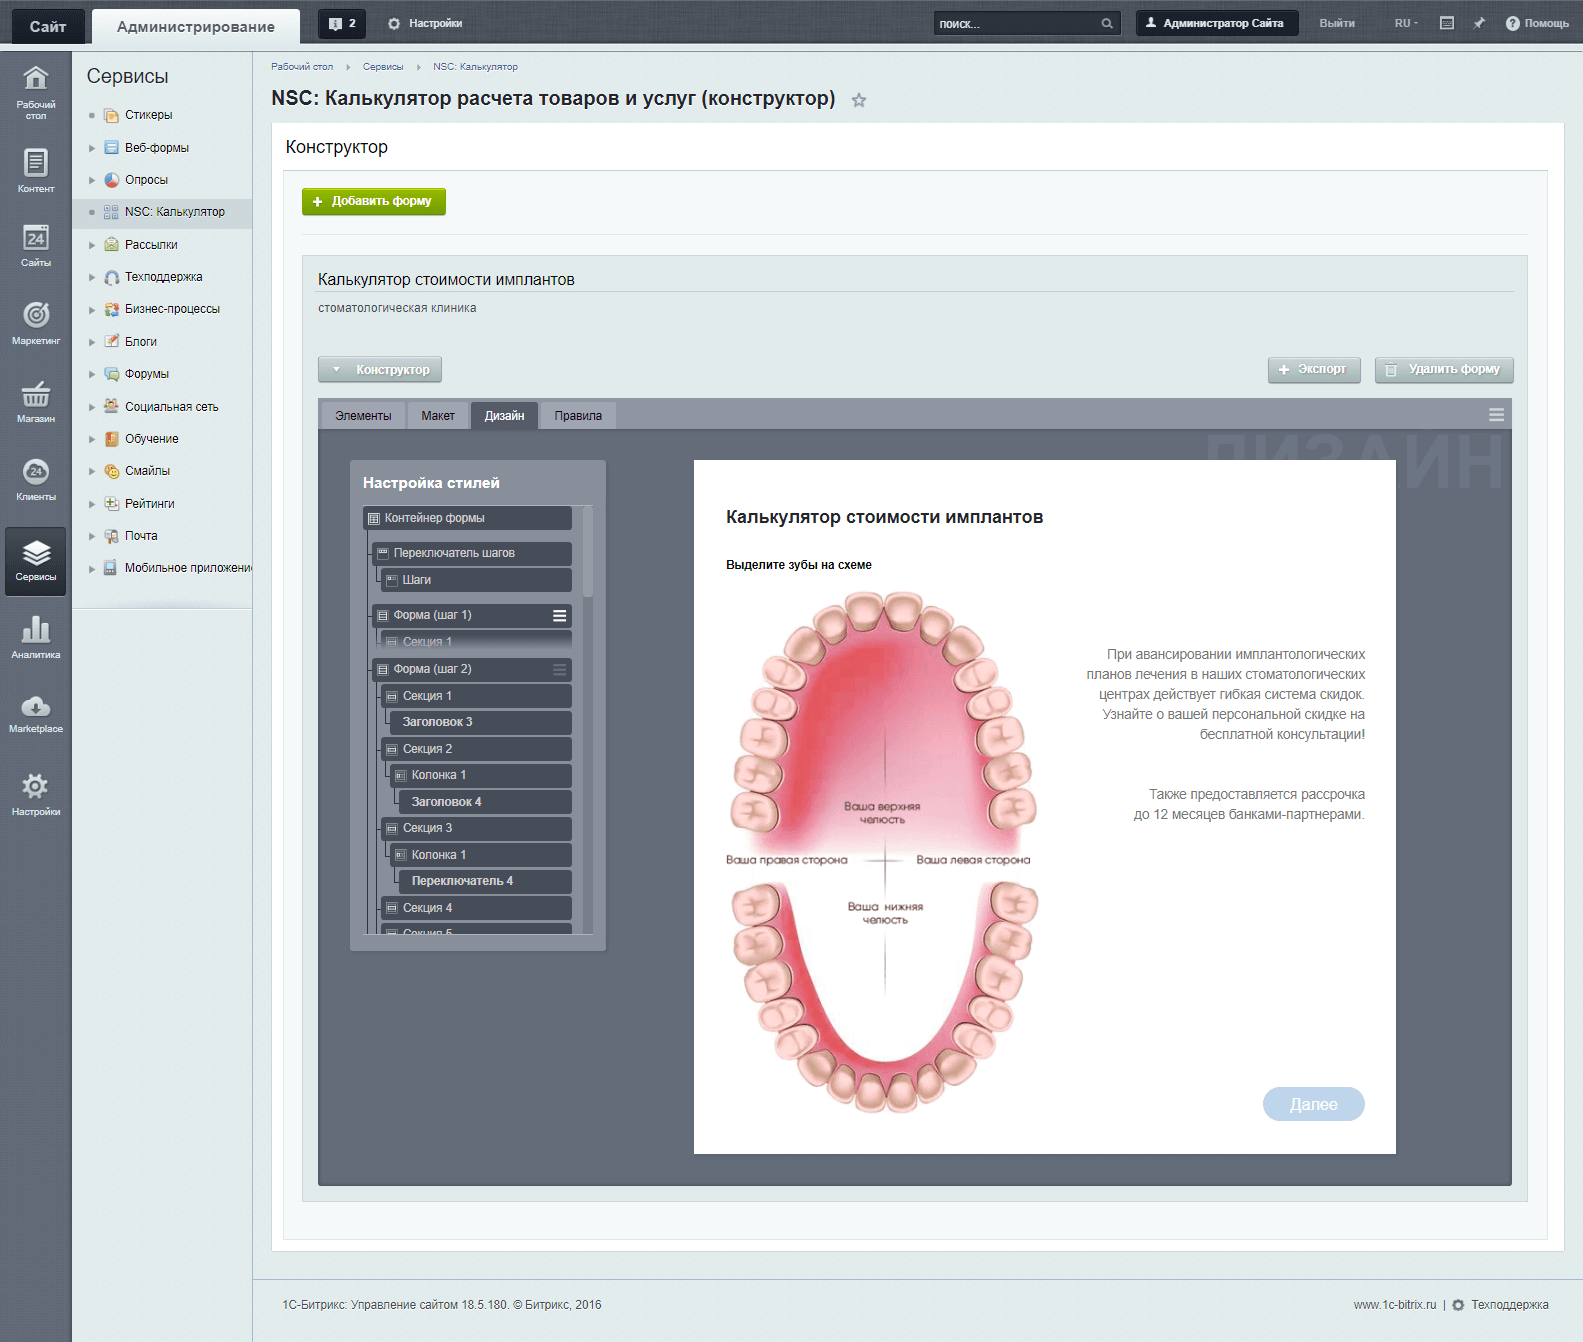Open hamburger menu on design panel tab bar

click(1496, 415)
